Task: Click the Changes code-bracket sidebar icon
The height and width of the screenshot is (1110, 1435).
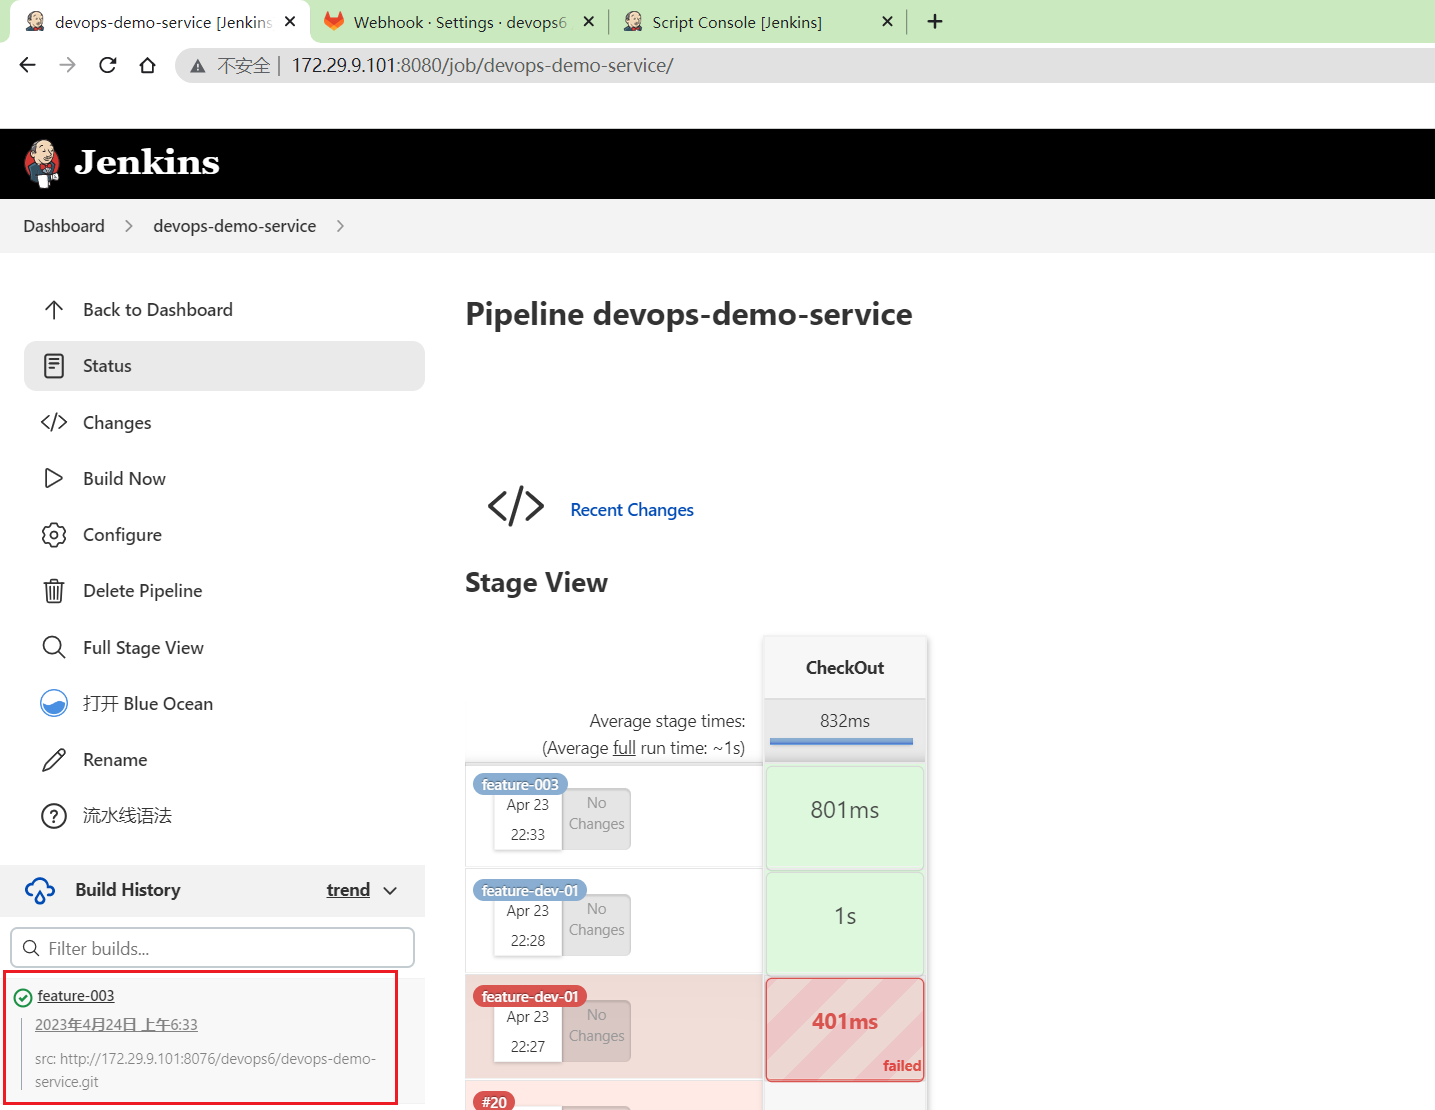Action: 54,422
